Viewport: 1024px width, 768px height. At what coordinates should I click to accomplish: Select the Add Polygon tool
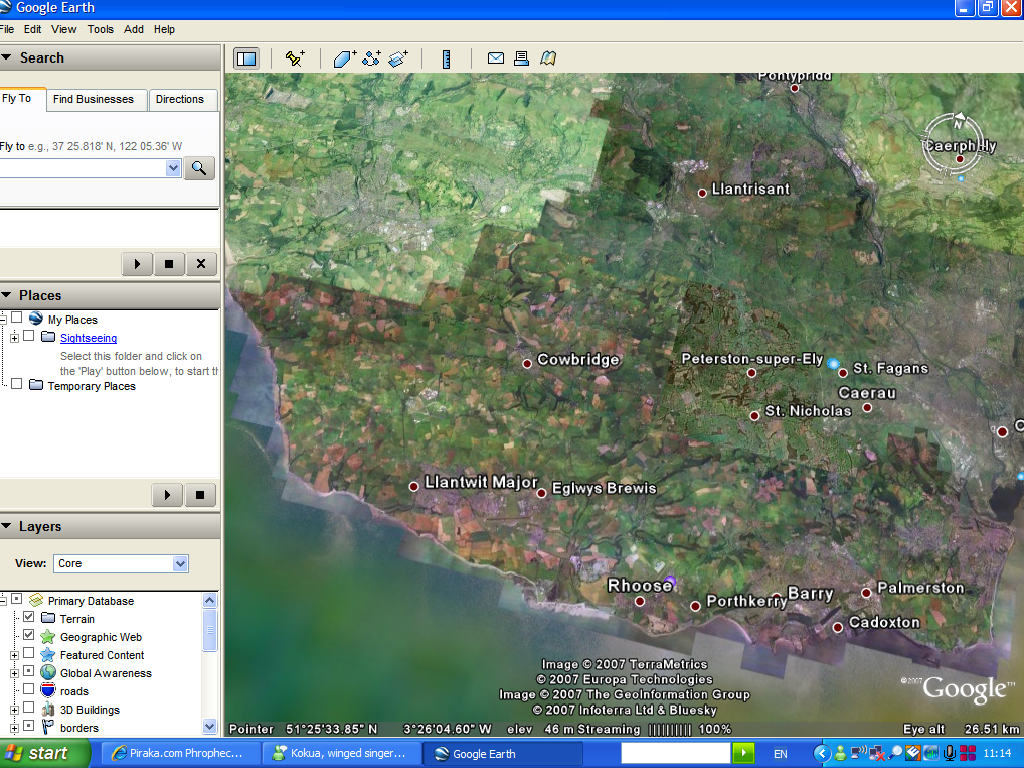(x=344, y=59)
